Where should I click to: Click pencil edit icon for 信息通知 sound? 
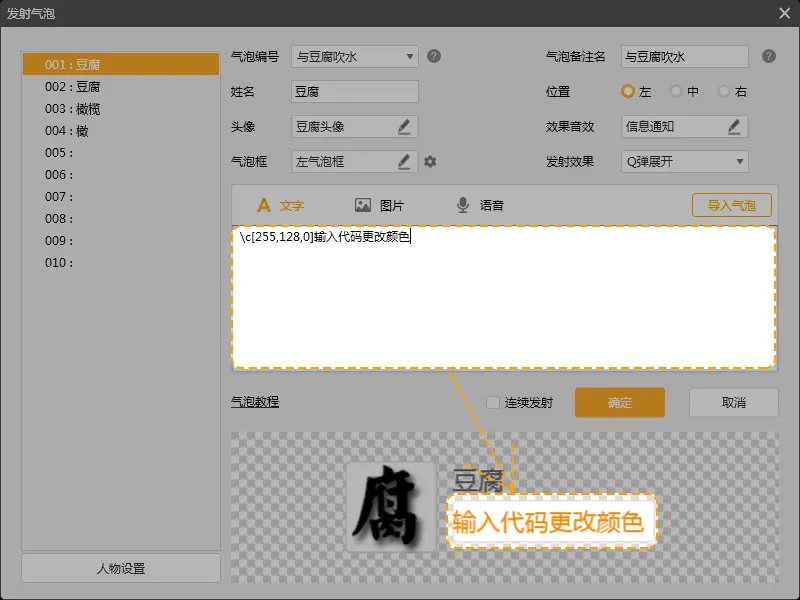tap(734, 126)
